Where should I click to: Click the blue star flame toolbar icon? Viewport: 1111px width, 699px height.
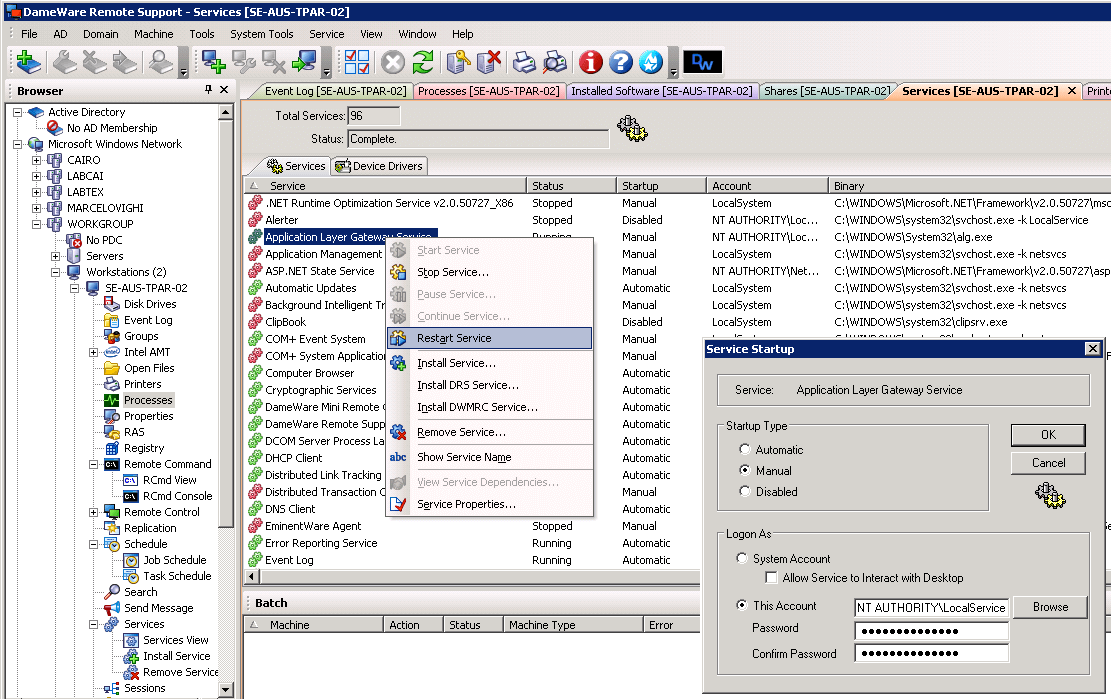pos(650,62)
